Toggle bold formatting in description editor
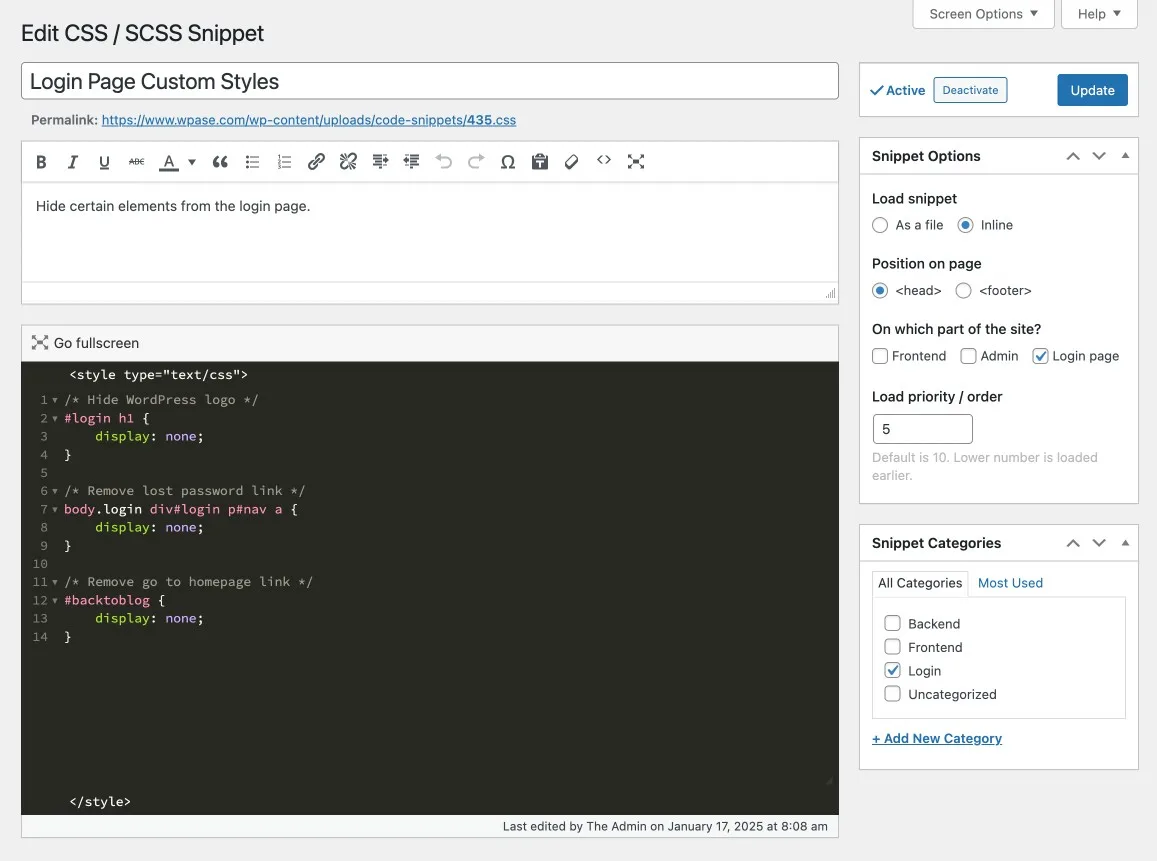Screen dimensions: 1157x861 [x=41, y=162]
